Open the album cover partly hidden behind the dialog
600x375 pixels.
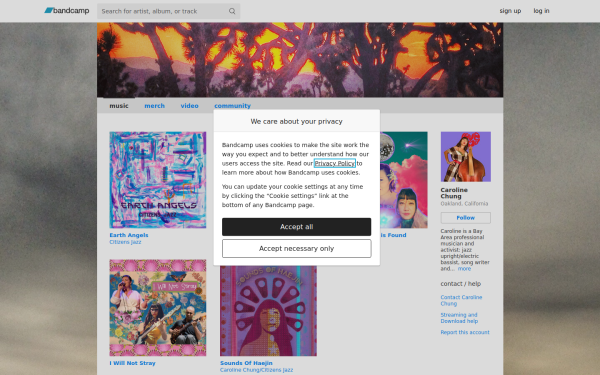pyautogui.click(x=404, y=180)
